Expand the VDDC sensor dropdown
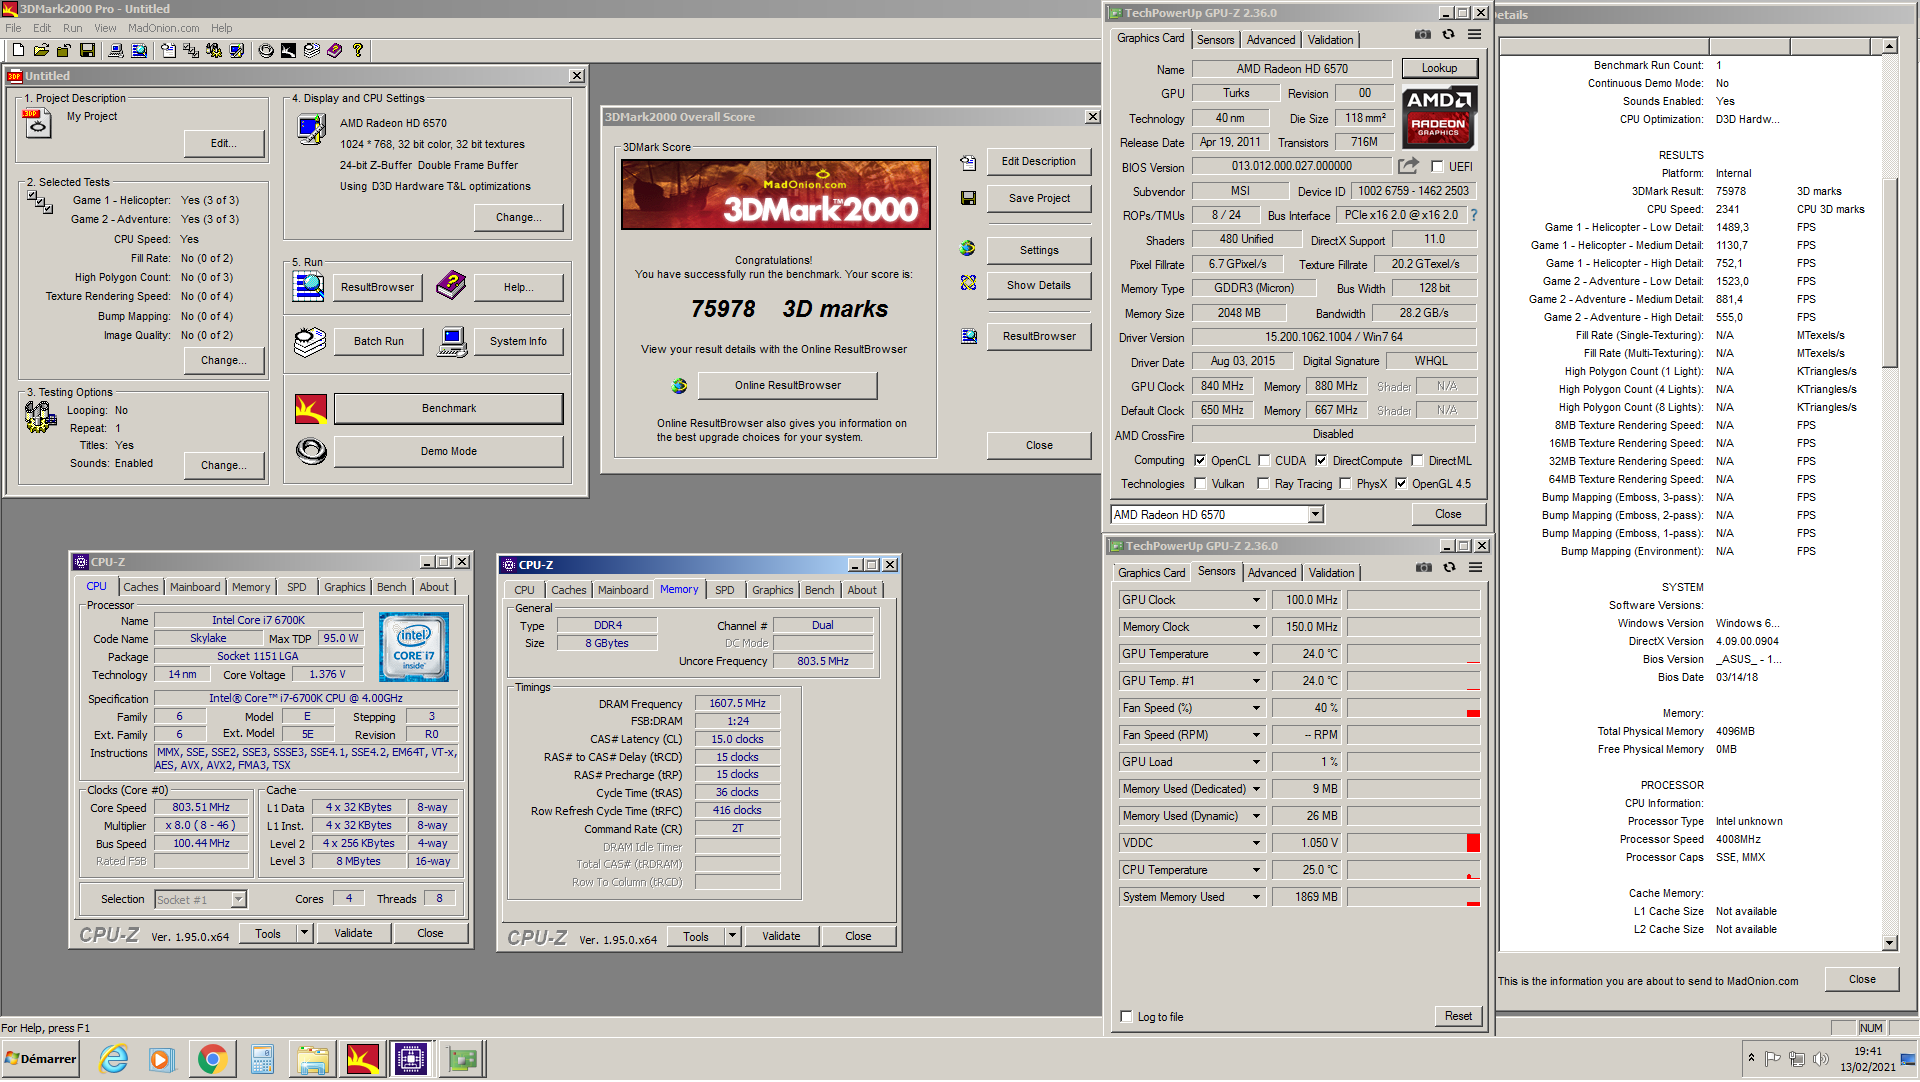This screenshot has width=1920, height=1082. (1257, 844)
